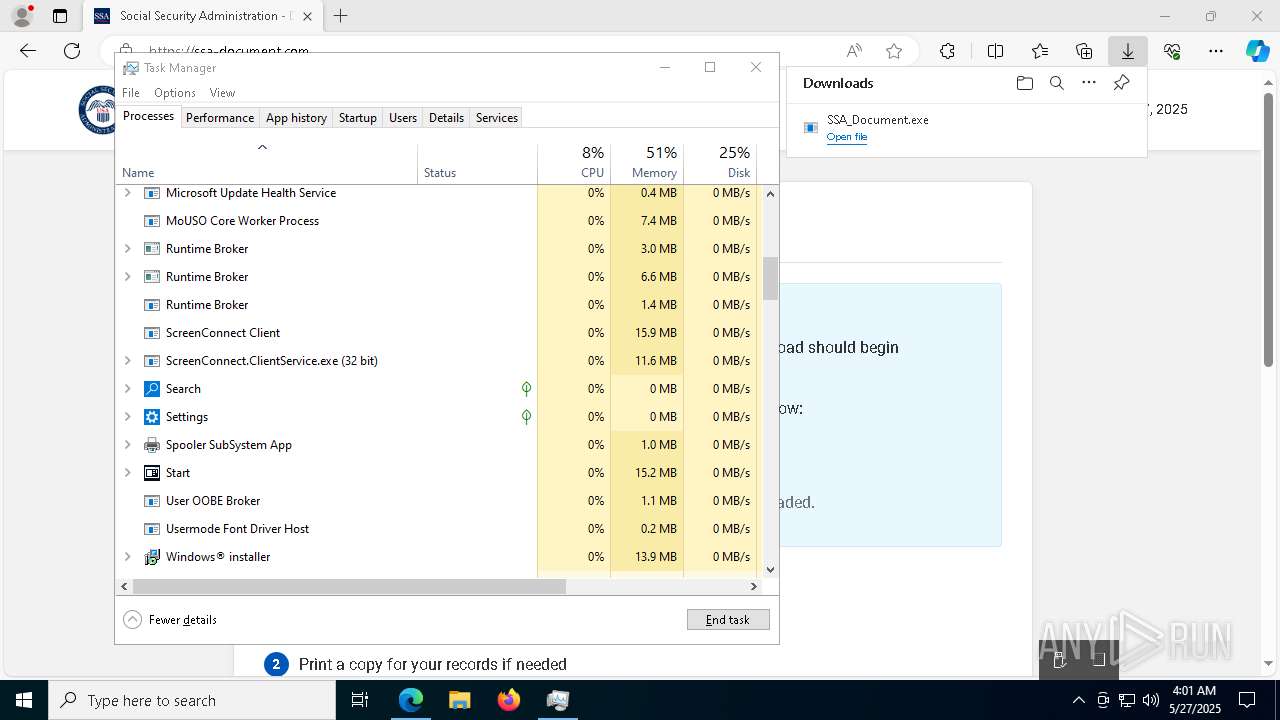
Task: Expand the Search process row
Action: click(x=127, y=389)
